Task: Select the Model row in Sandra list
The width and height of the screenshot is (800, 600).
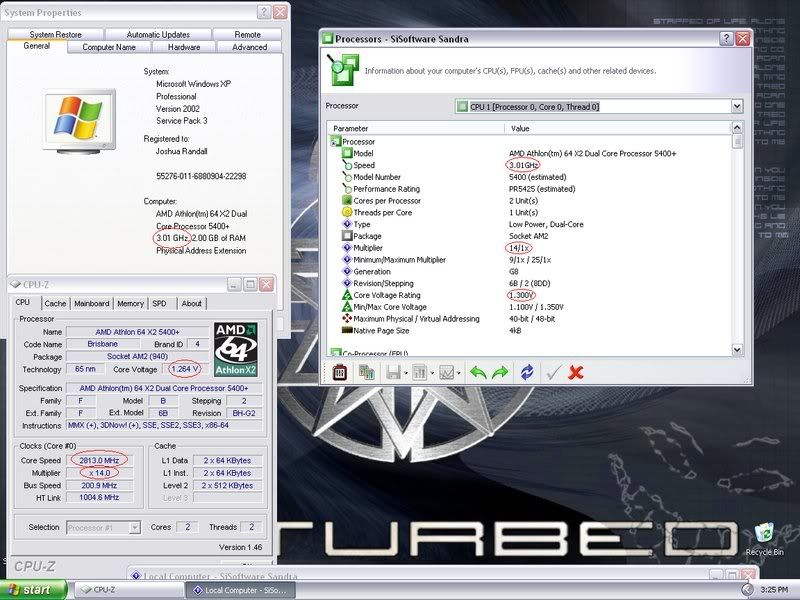Action: 530,153
